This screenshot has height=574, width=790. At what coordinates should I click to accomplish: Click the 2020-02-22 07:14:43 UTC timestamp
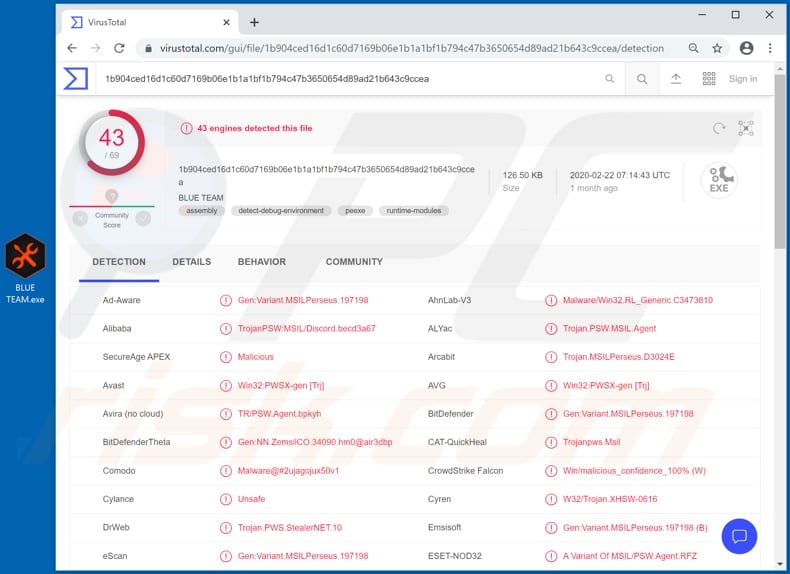point(620,175)
